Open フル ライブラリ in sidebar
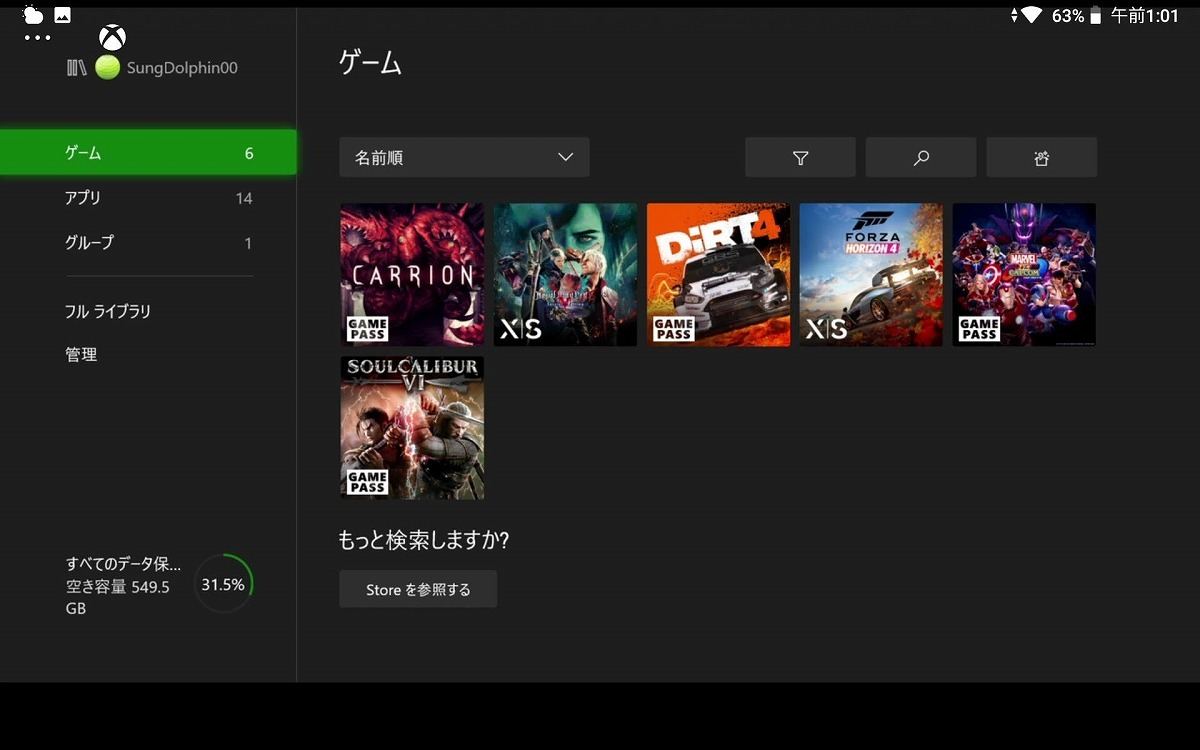This screenshot has width=1200, height=750. tap(108, 312)
